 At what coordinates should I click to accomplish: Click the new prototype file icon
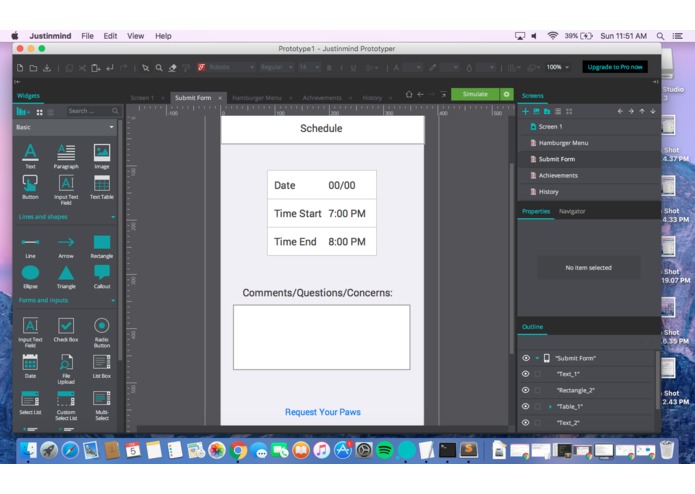pos(20,67)
